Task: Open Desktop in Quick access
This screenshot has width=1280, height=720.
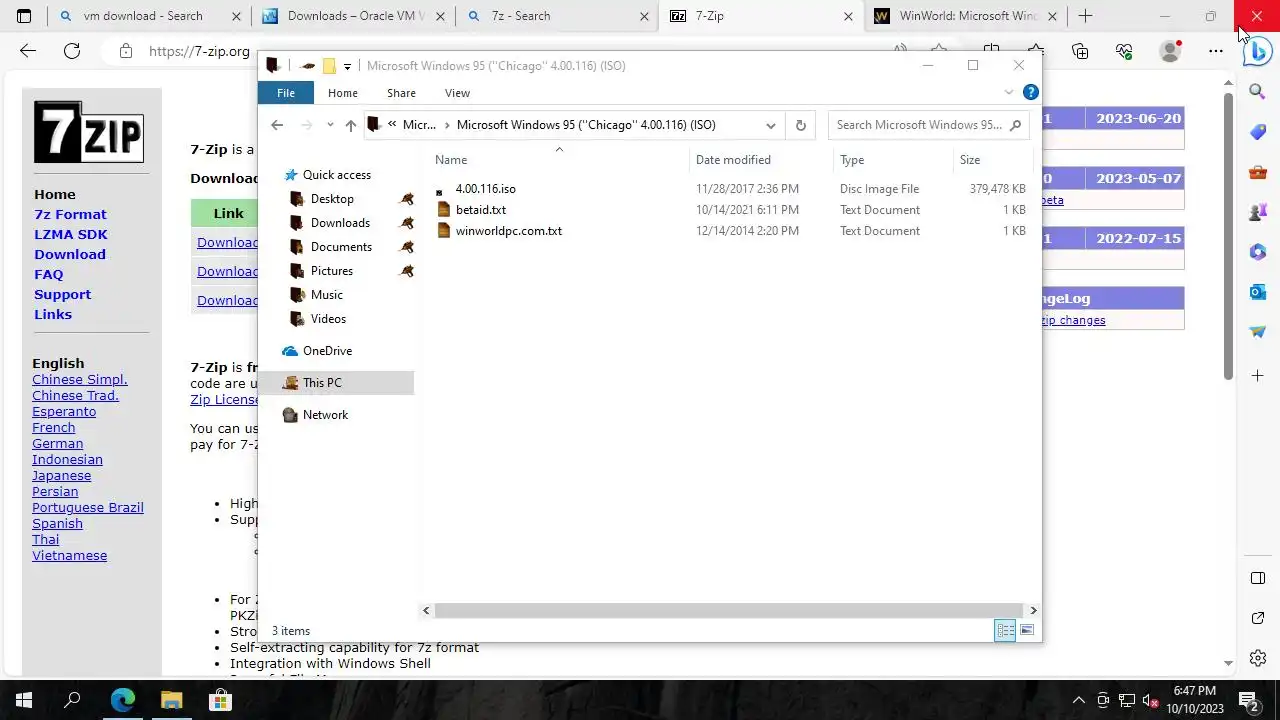Action: (332, 199)
